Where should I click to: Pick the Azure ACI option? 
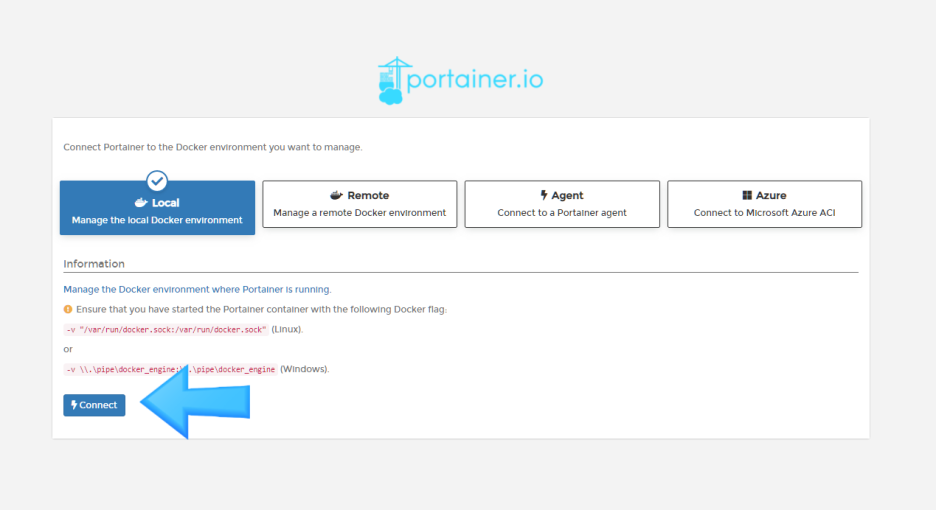coord(764,204)
